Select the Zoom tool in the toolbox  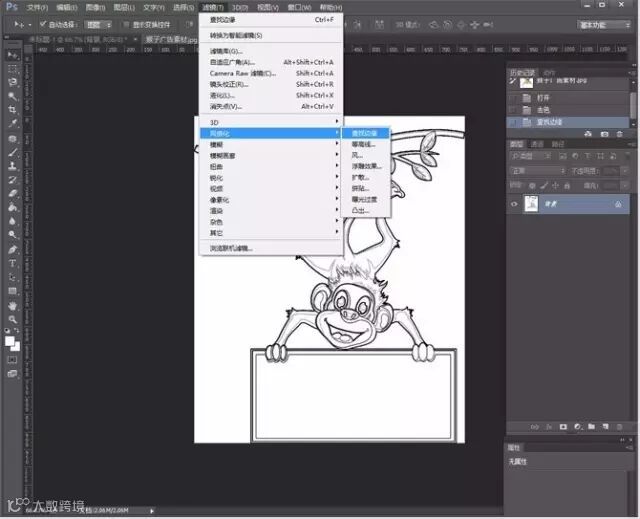[x=13, y=319]
